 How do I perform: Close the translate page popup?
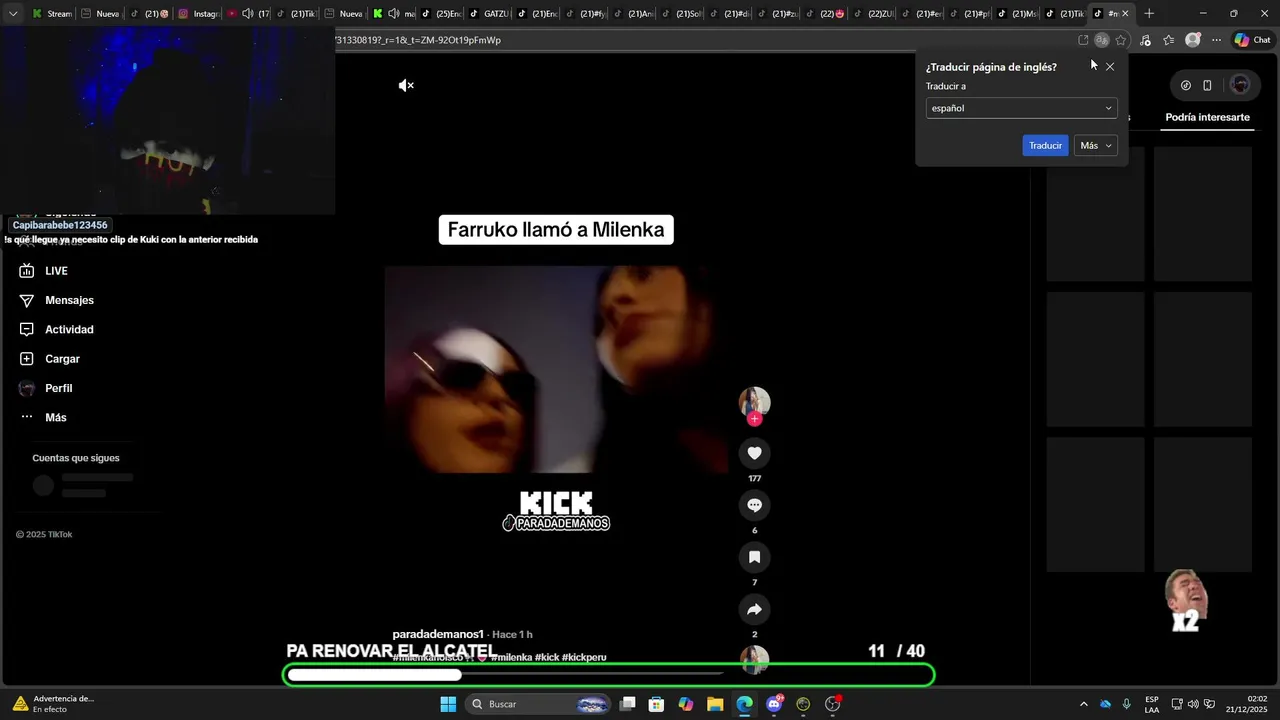[x=1110, y=67]
